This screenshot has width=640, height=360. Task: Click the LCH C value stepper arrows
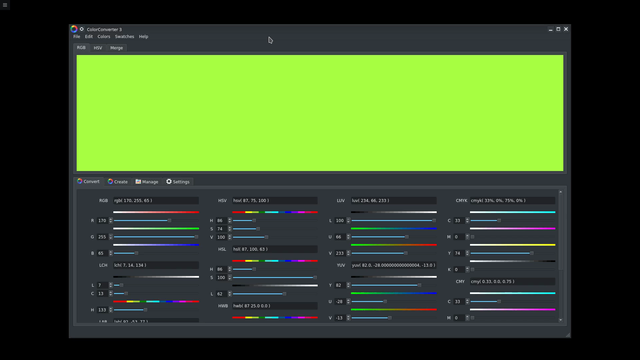(x=111, y=293)
